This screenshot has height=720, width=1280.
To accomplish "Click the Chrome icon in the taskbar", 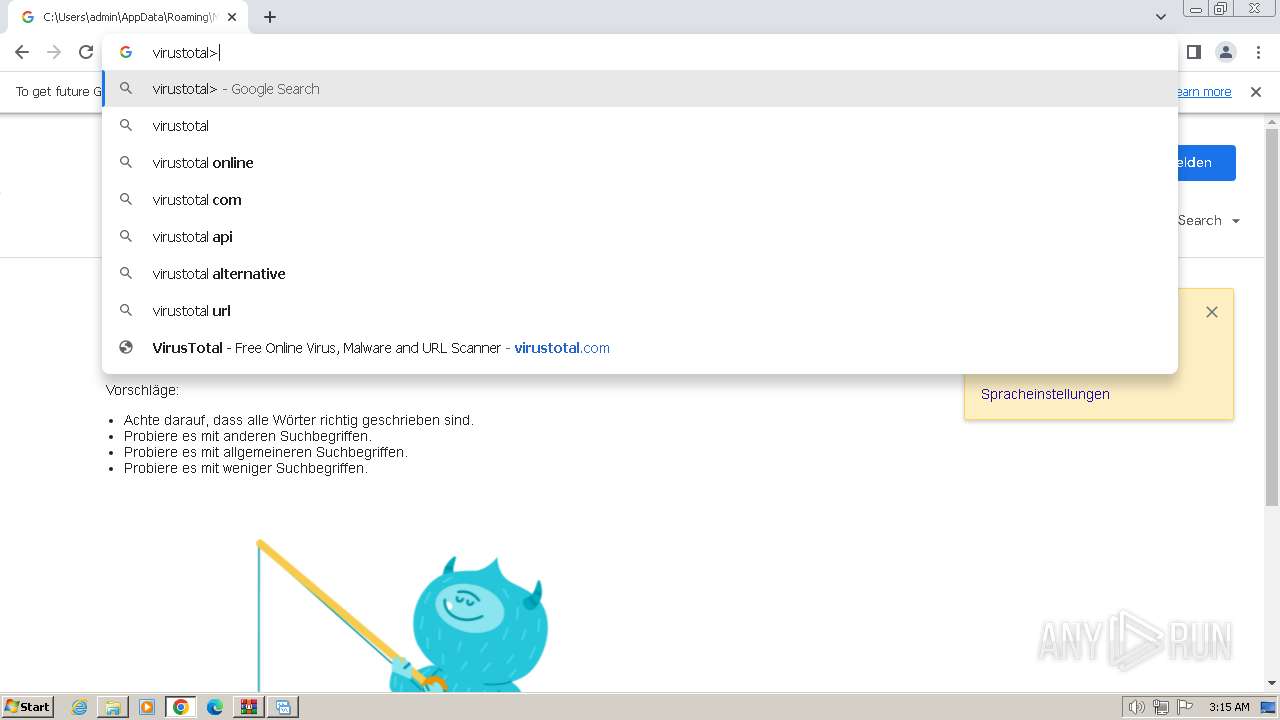I will [x=181, y=707].
